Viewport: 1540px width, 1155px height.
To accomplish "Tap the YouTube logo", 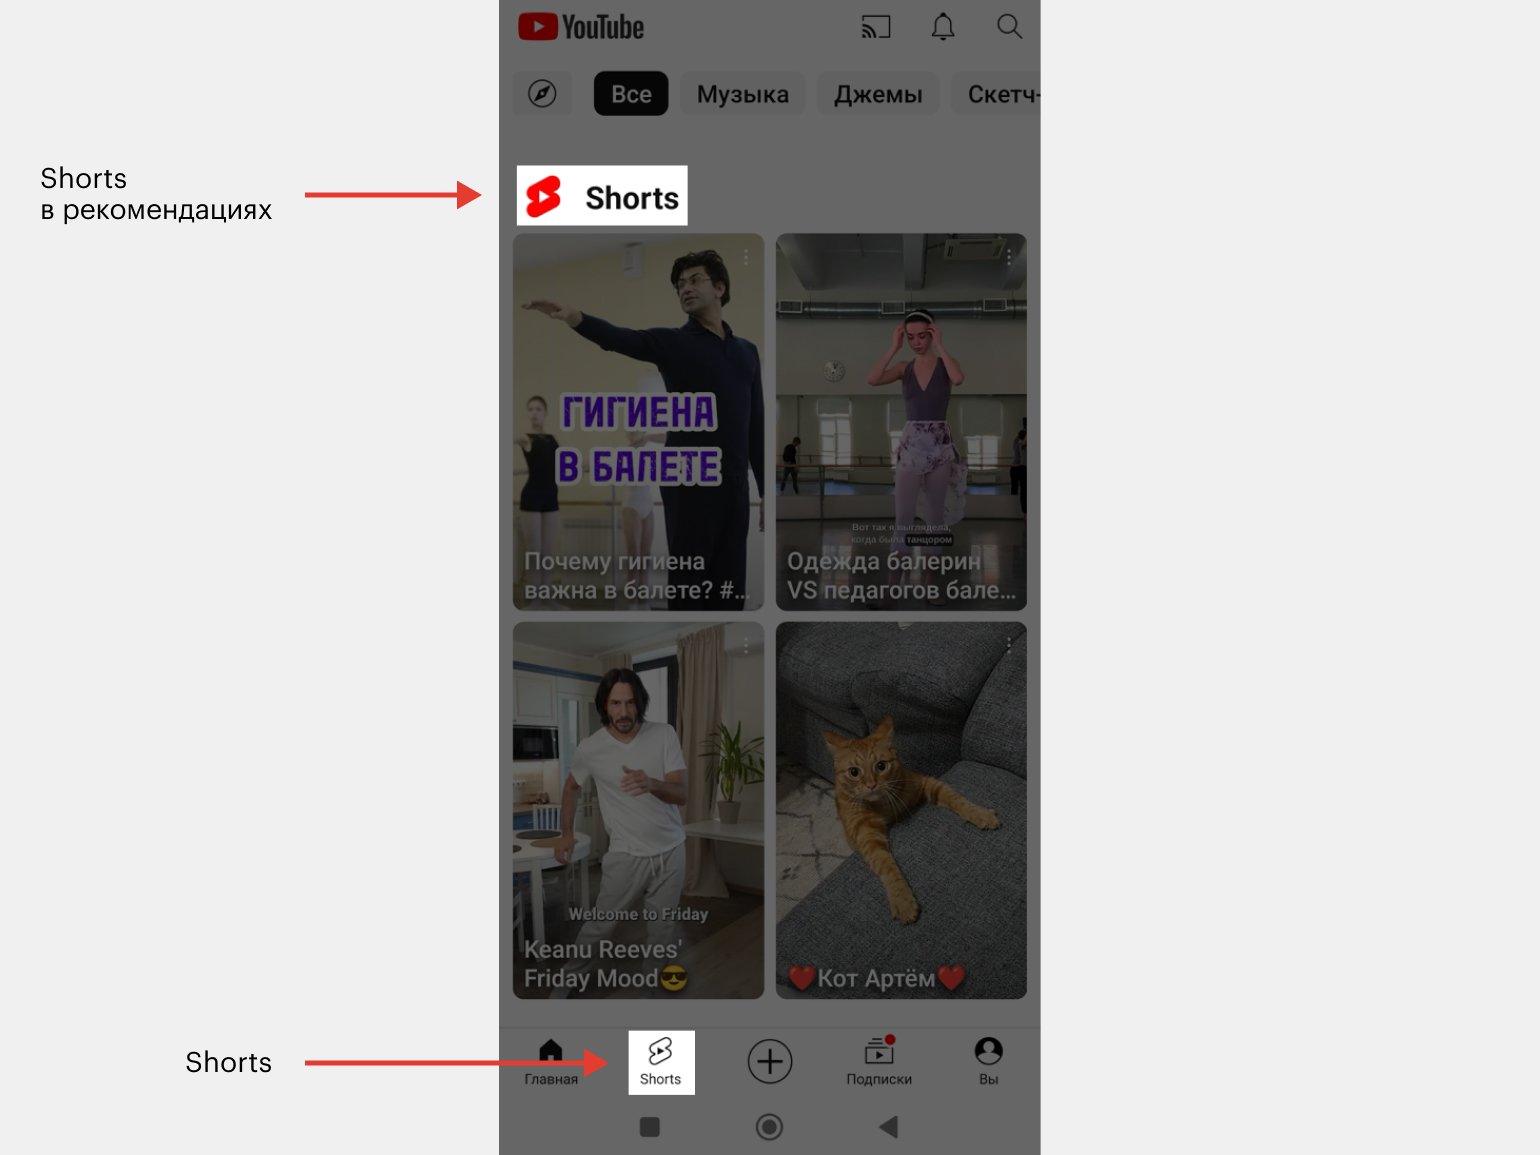I will pos(581,27).
